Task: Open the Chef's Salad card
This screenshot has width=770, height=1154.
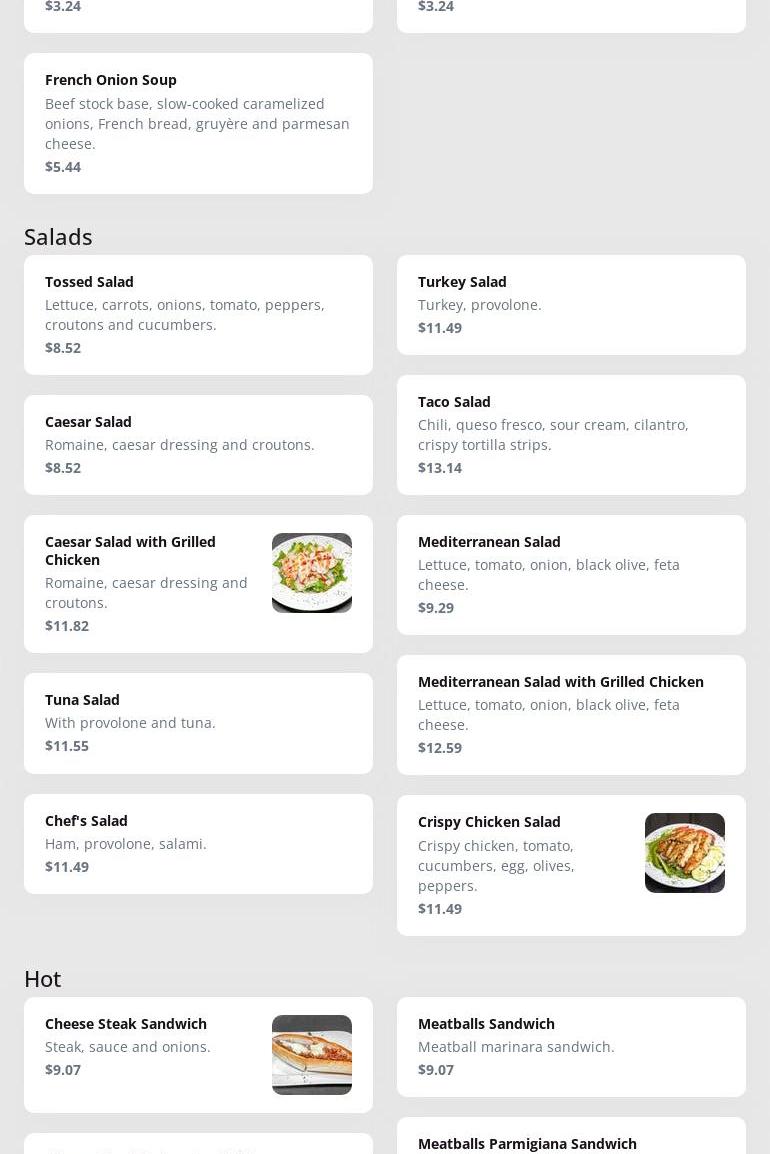Action: (x=198, y=843)
